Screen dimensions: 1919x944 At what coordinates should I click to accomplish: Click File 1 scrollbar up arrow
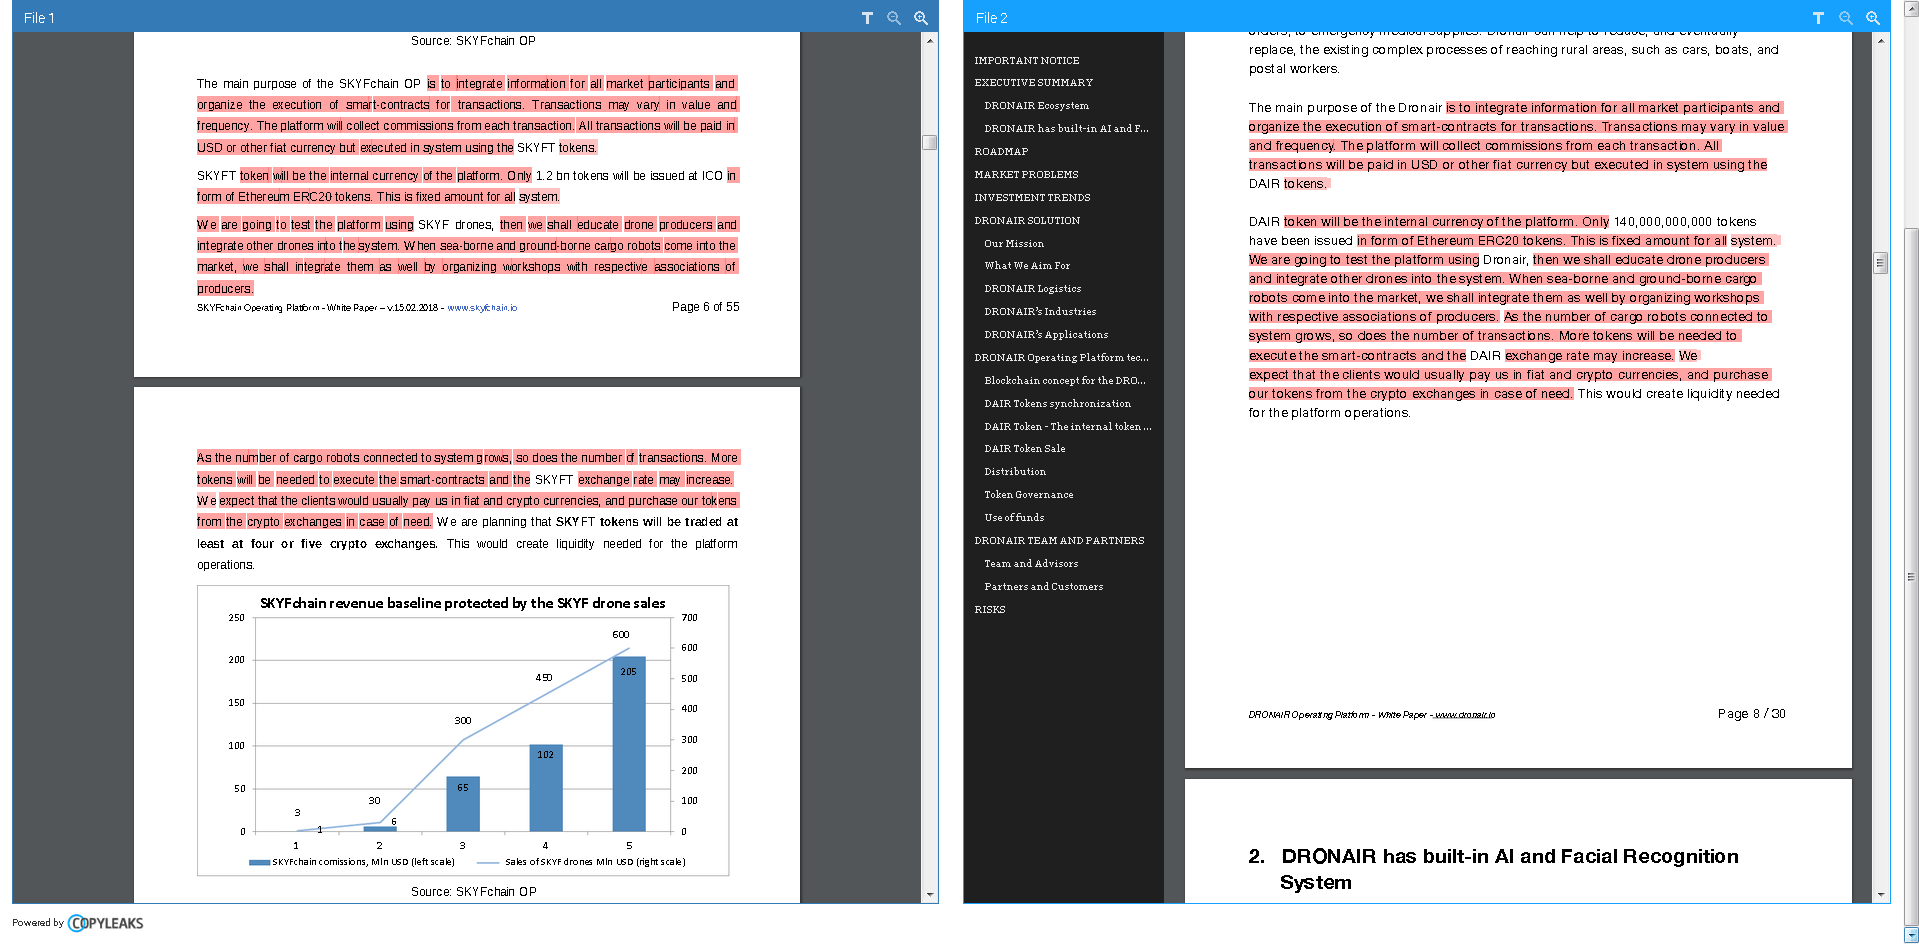930,41
